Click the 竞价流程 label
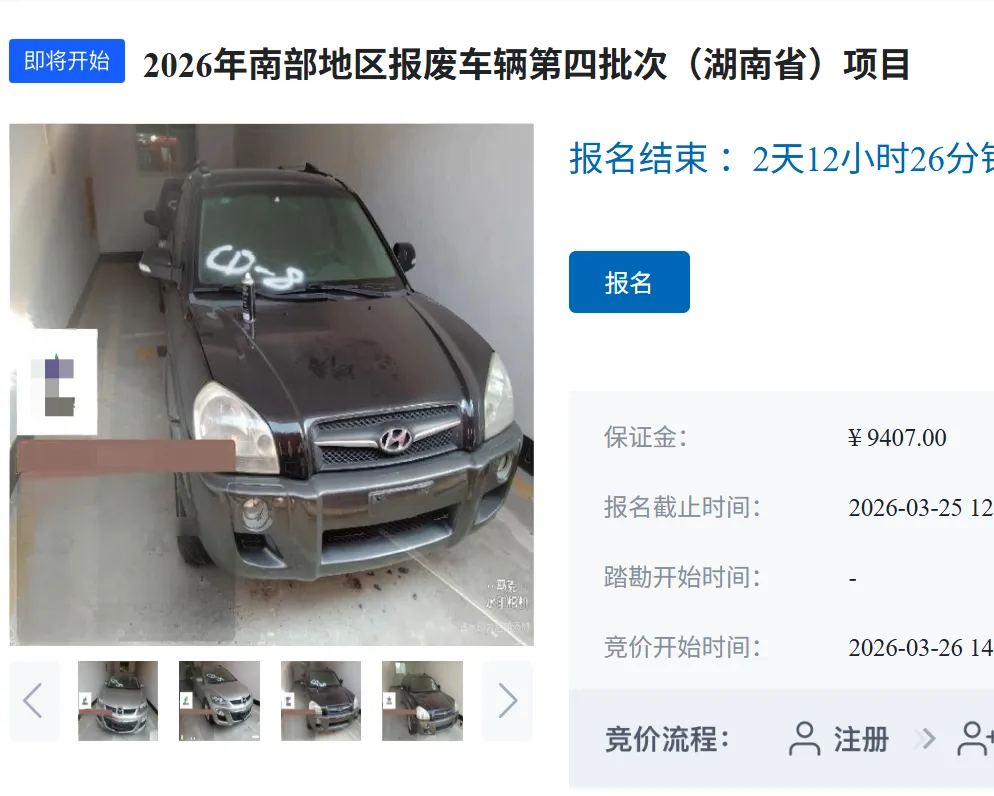This screenshot has width=994, height=796. pos(668,740)
